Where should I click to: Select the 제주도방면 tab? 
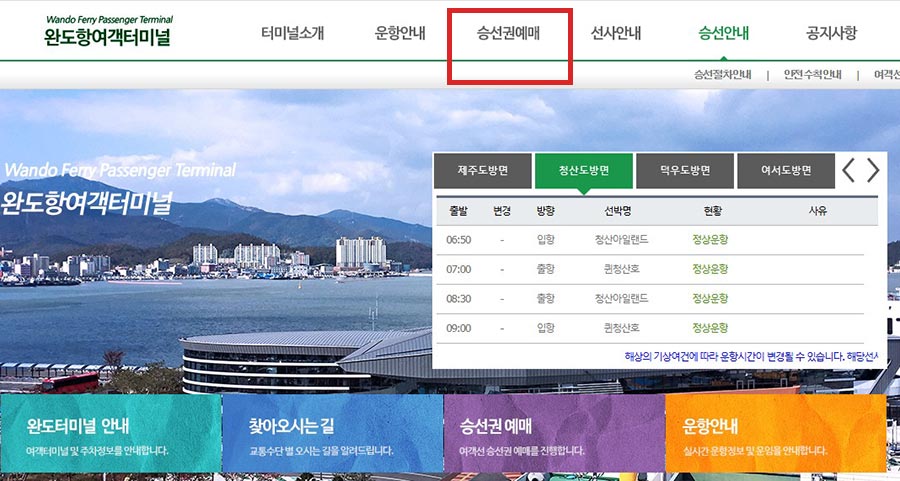[483, 170]
